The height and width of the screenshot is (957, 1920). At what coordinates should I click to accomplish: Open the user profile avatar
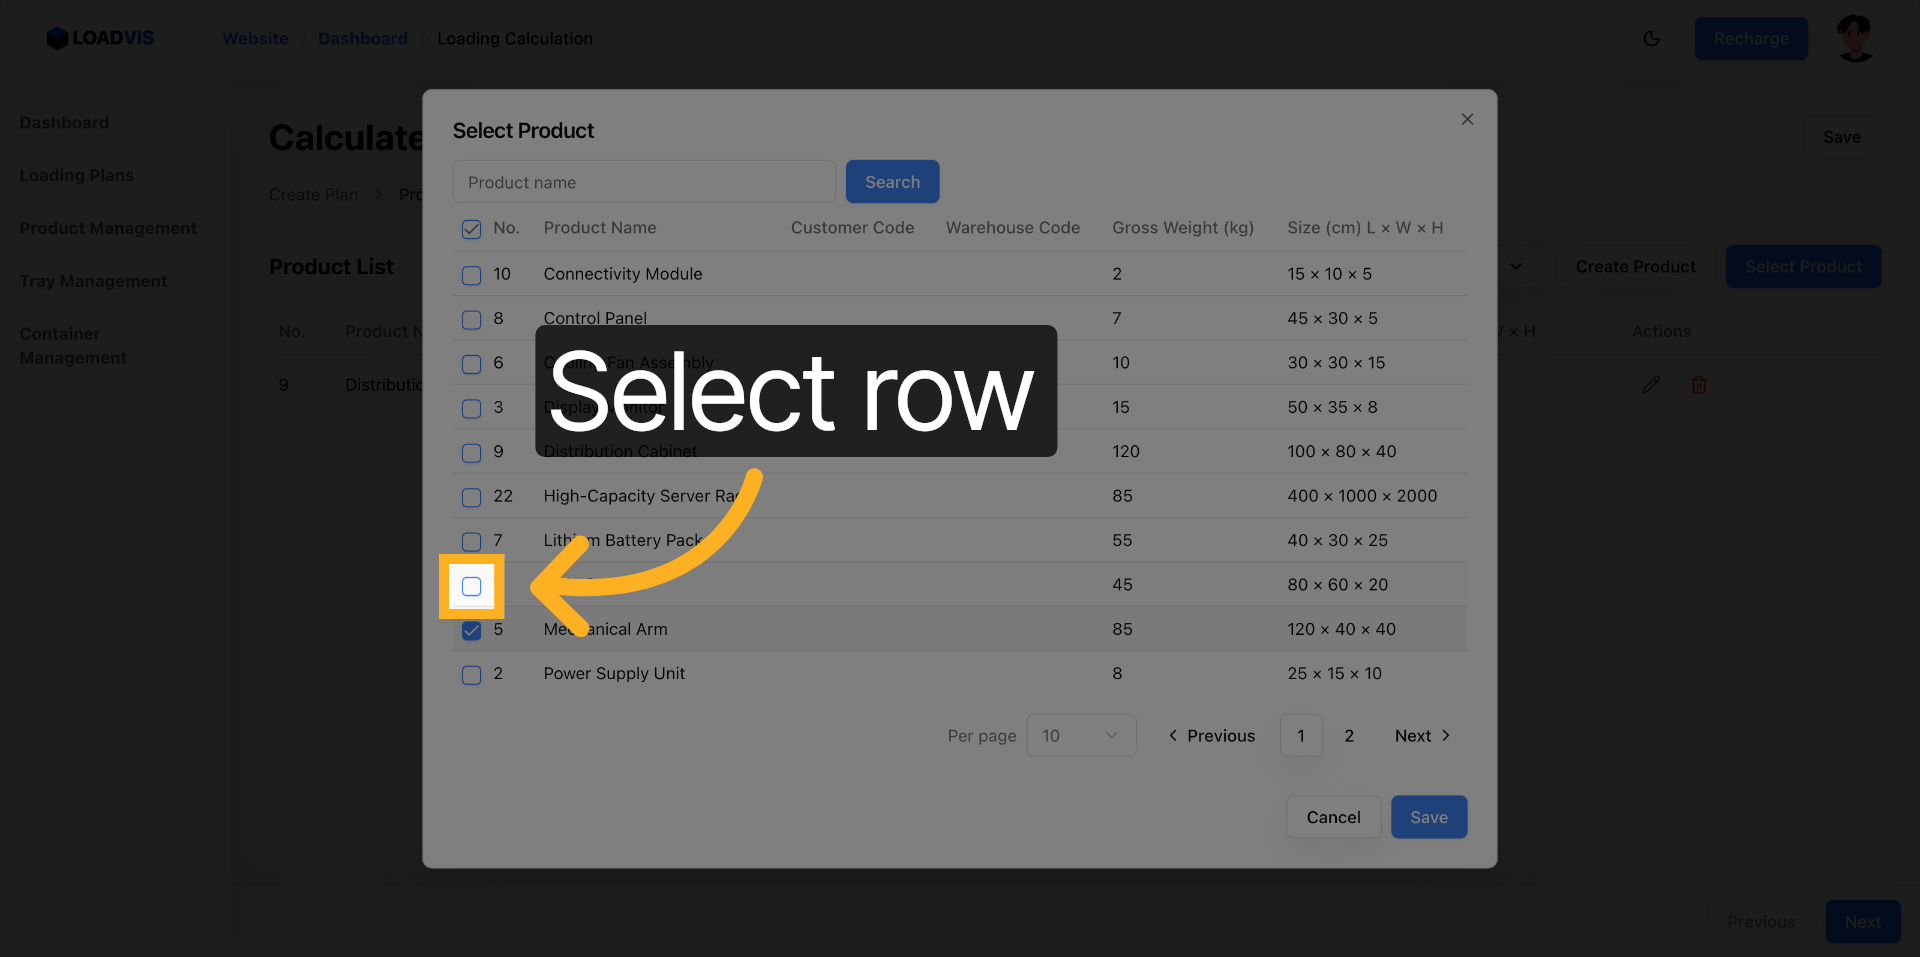click(x=1855, y=39)
